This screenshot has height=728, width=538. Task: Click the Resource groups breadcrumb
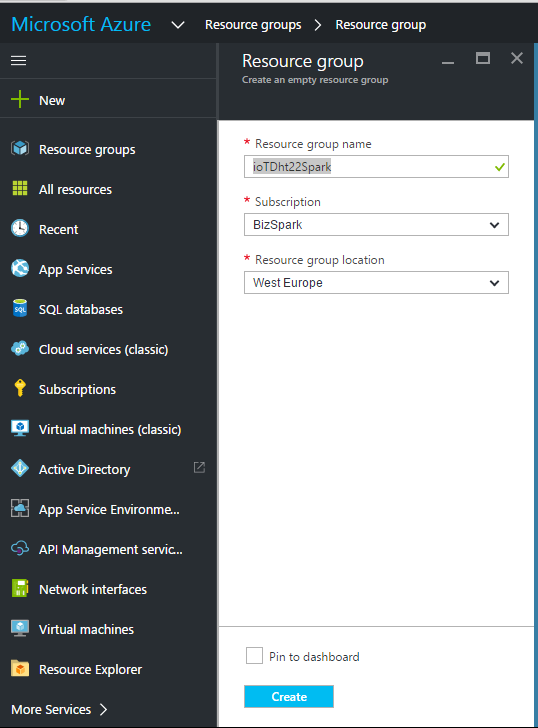pos(253,25)
